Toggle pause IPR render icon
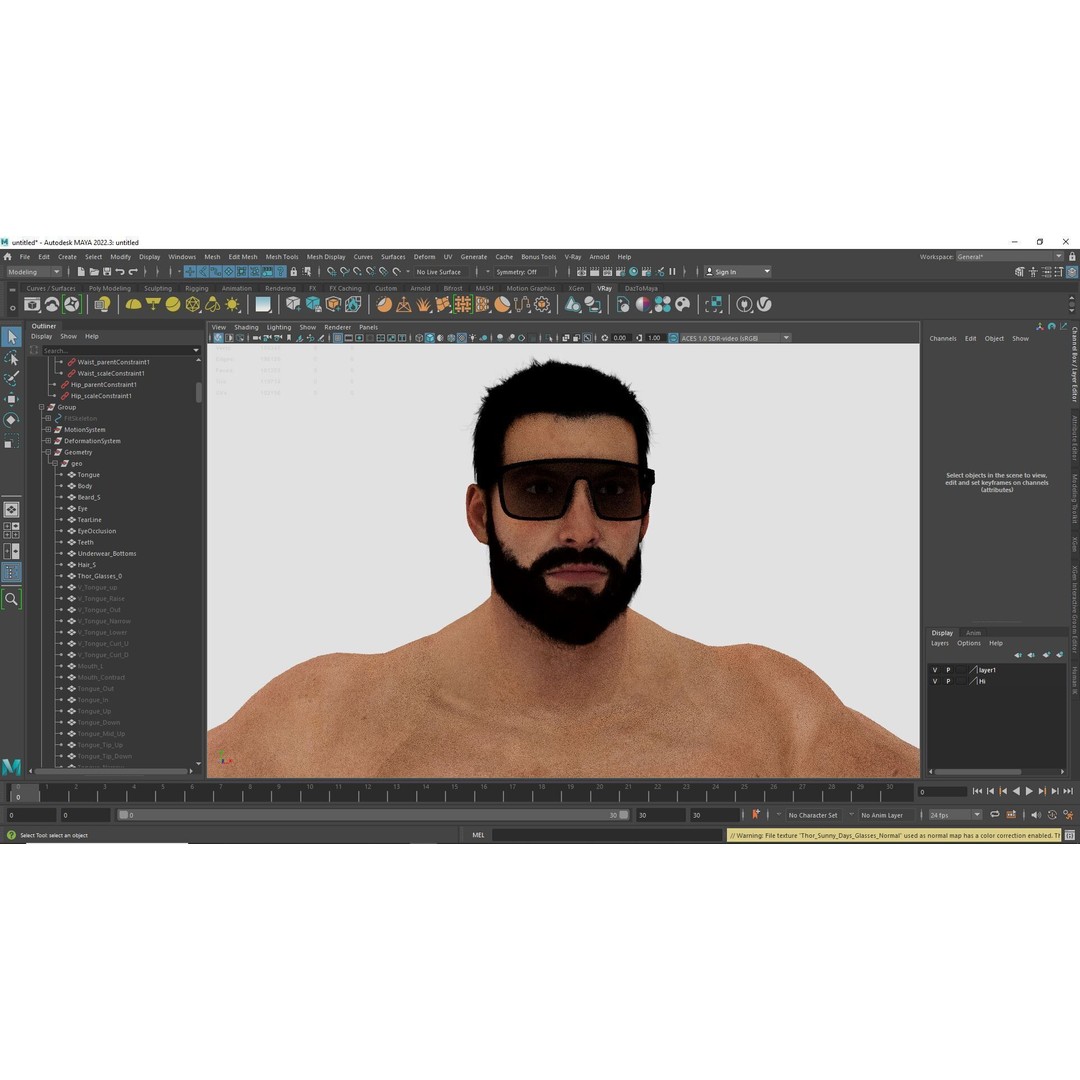 [x=672, y=271]
